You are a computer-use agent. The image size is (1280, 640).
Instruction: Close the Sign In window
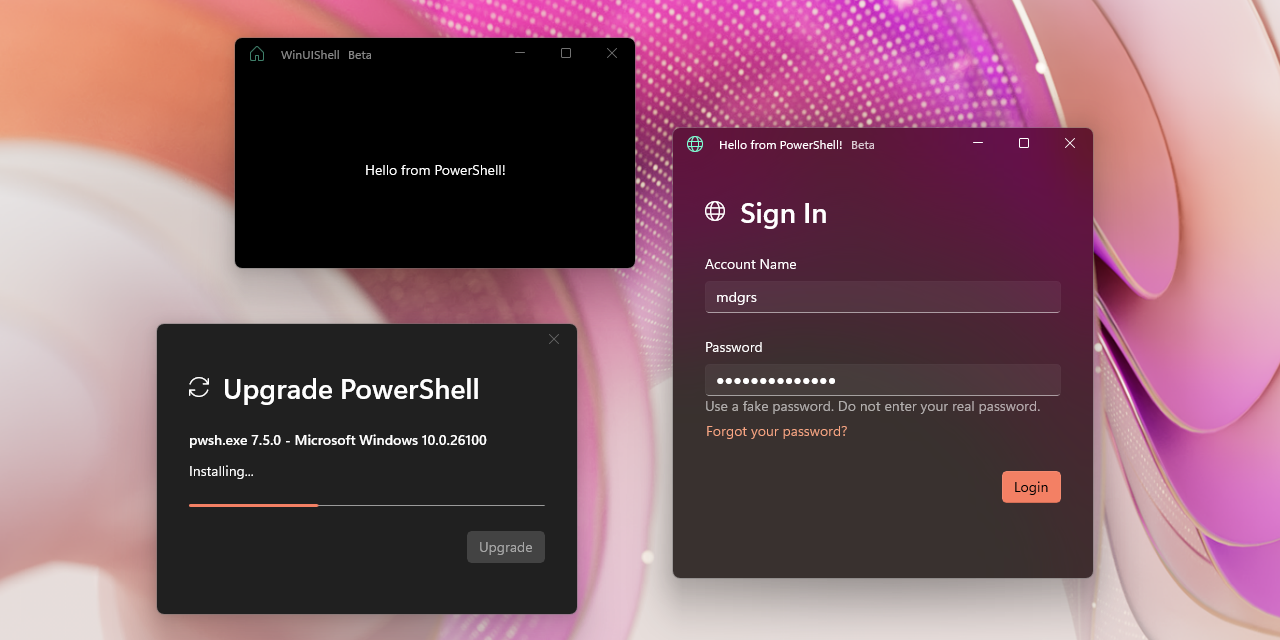1070,143
